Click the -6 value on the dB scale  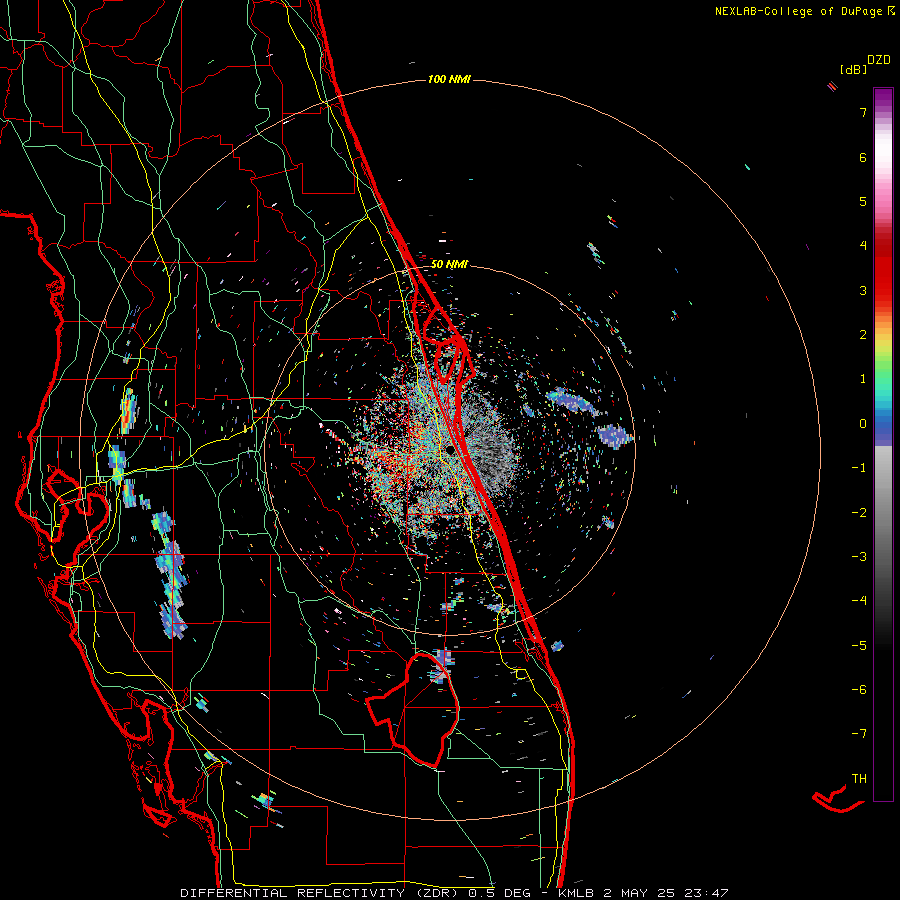click(x=859, y=690)
